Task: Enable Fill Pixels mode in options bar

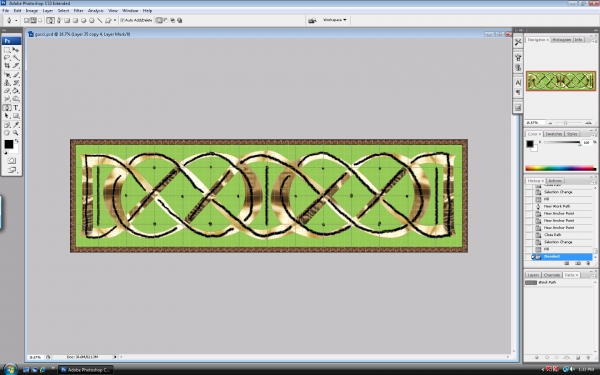Action: [x=40, y=20]
